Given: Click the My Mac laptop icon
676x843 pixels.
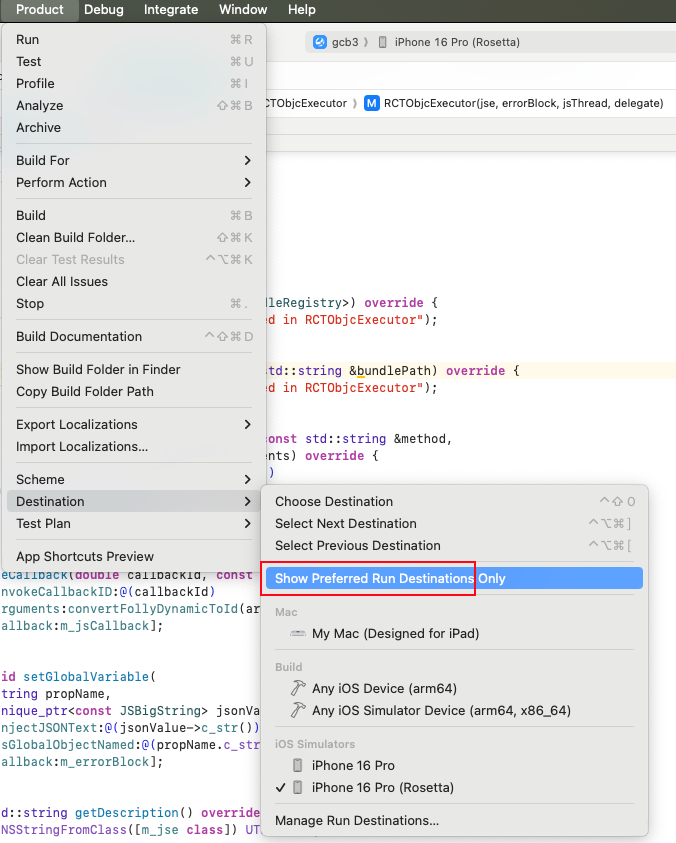Looking at the screenshot, I should tap(297, 634).
